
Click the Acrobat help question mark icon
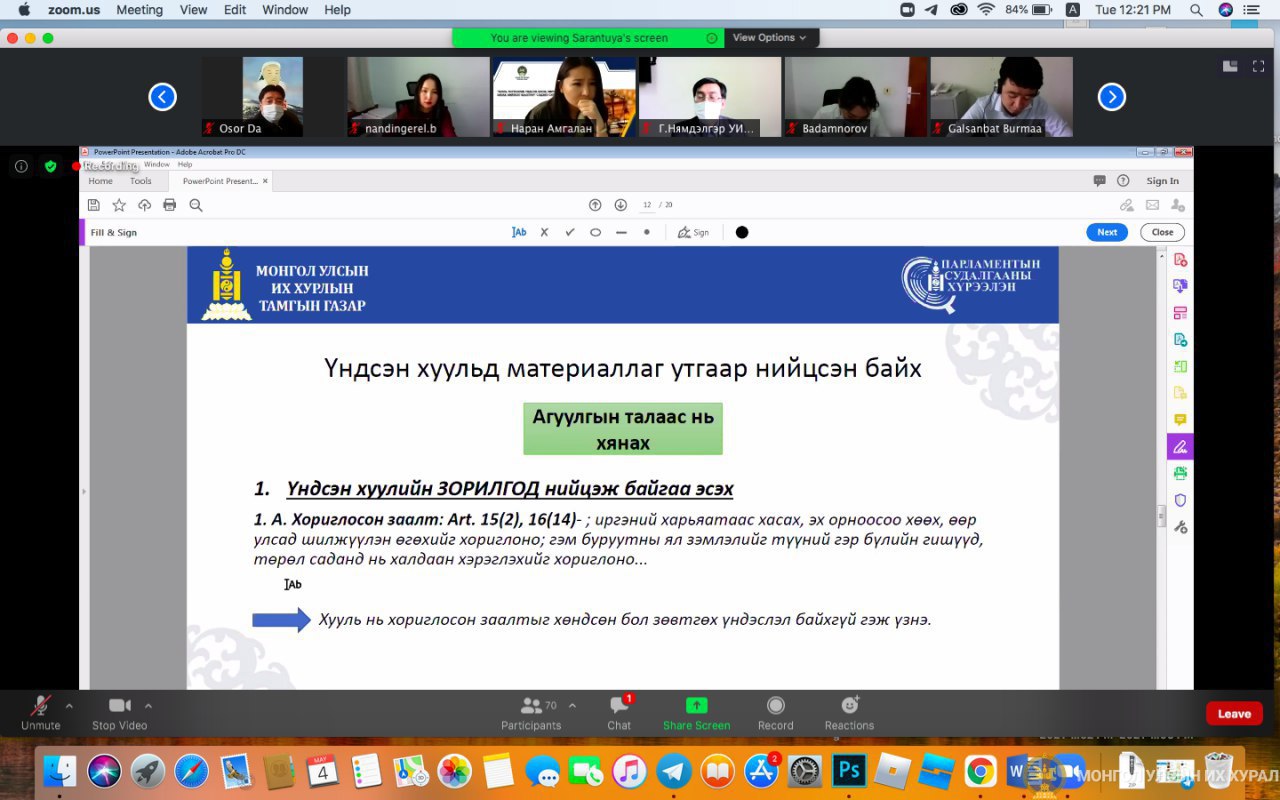point(1123,181)
